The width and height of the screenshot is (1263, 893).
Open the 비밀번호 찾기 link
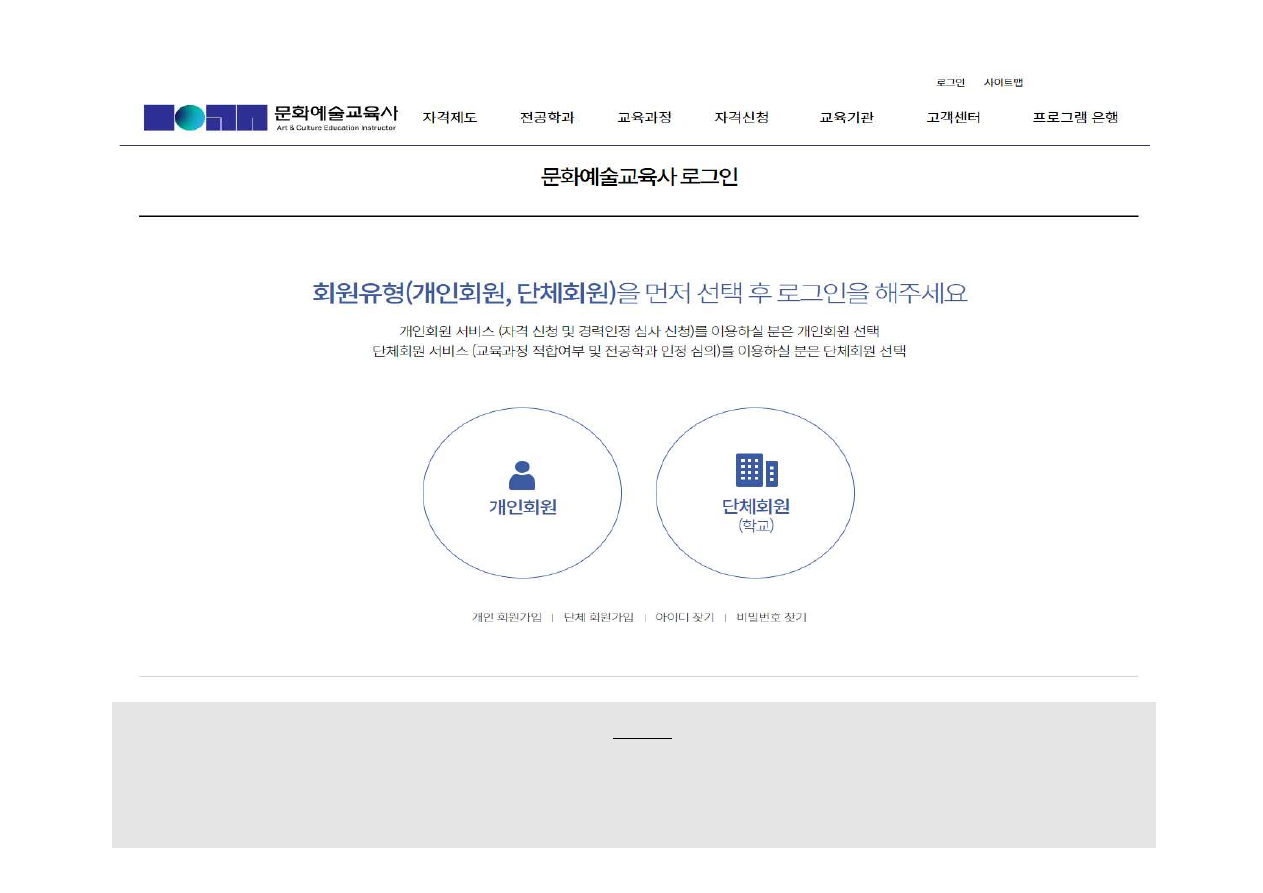point(771,618)
